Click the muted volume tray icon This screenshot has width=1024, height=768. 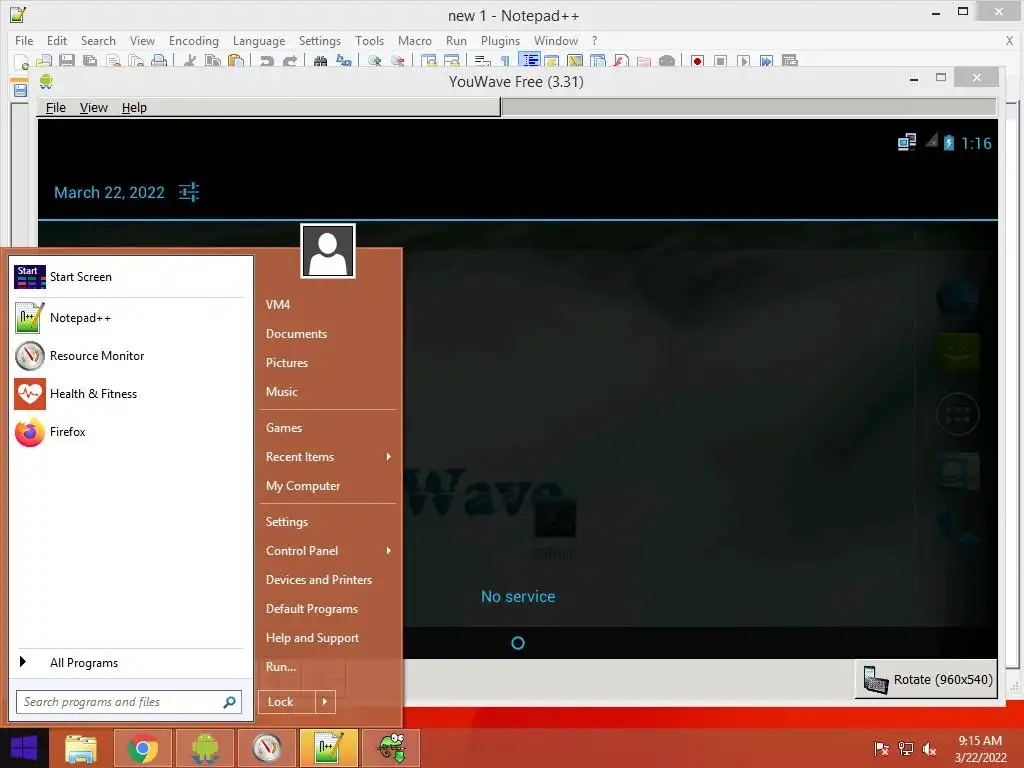(x=929, y=749)
